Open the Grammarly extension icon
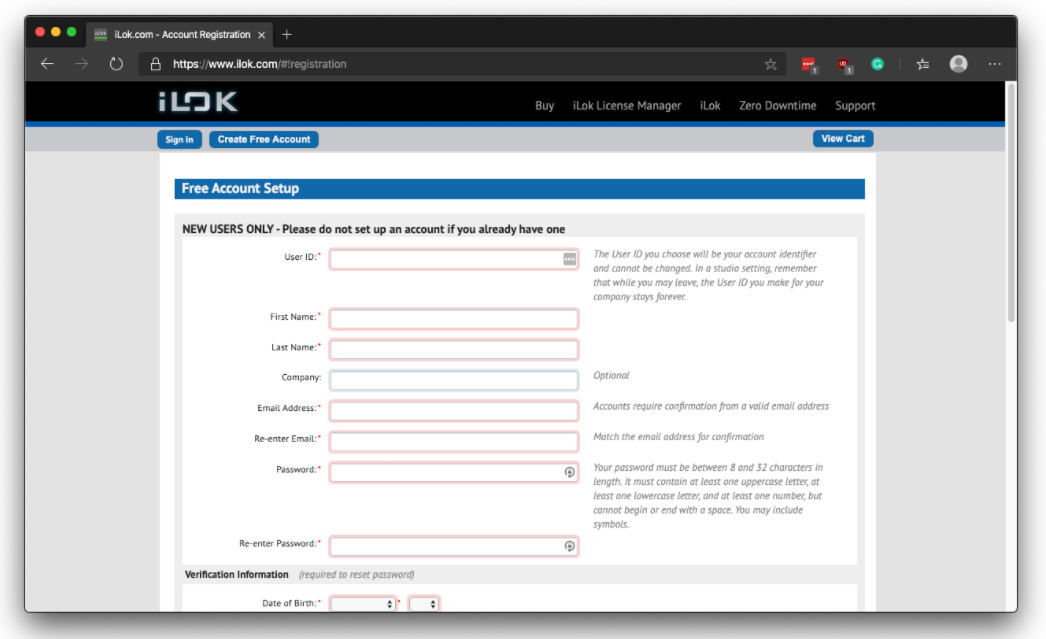 pyautogui.click(x=877, y=64)
